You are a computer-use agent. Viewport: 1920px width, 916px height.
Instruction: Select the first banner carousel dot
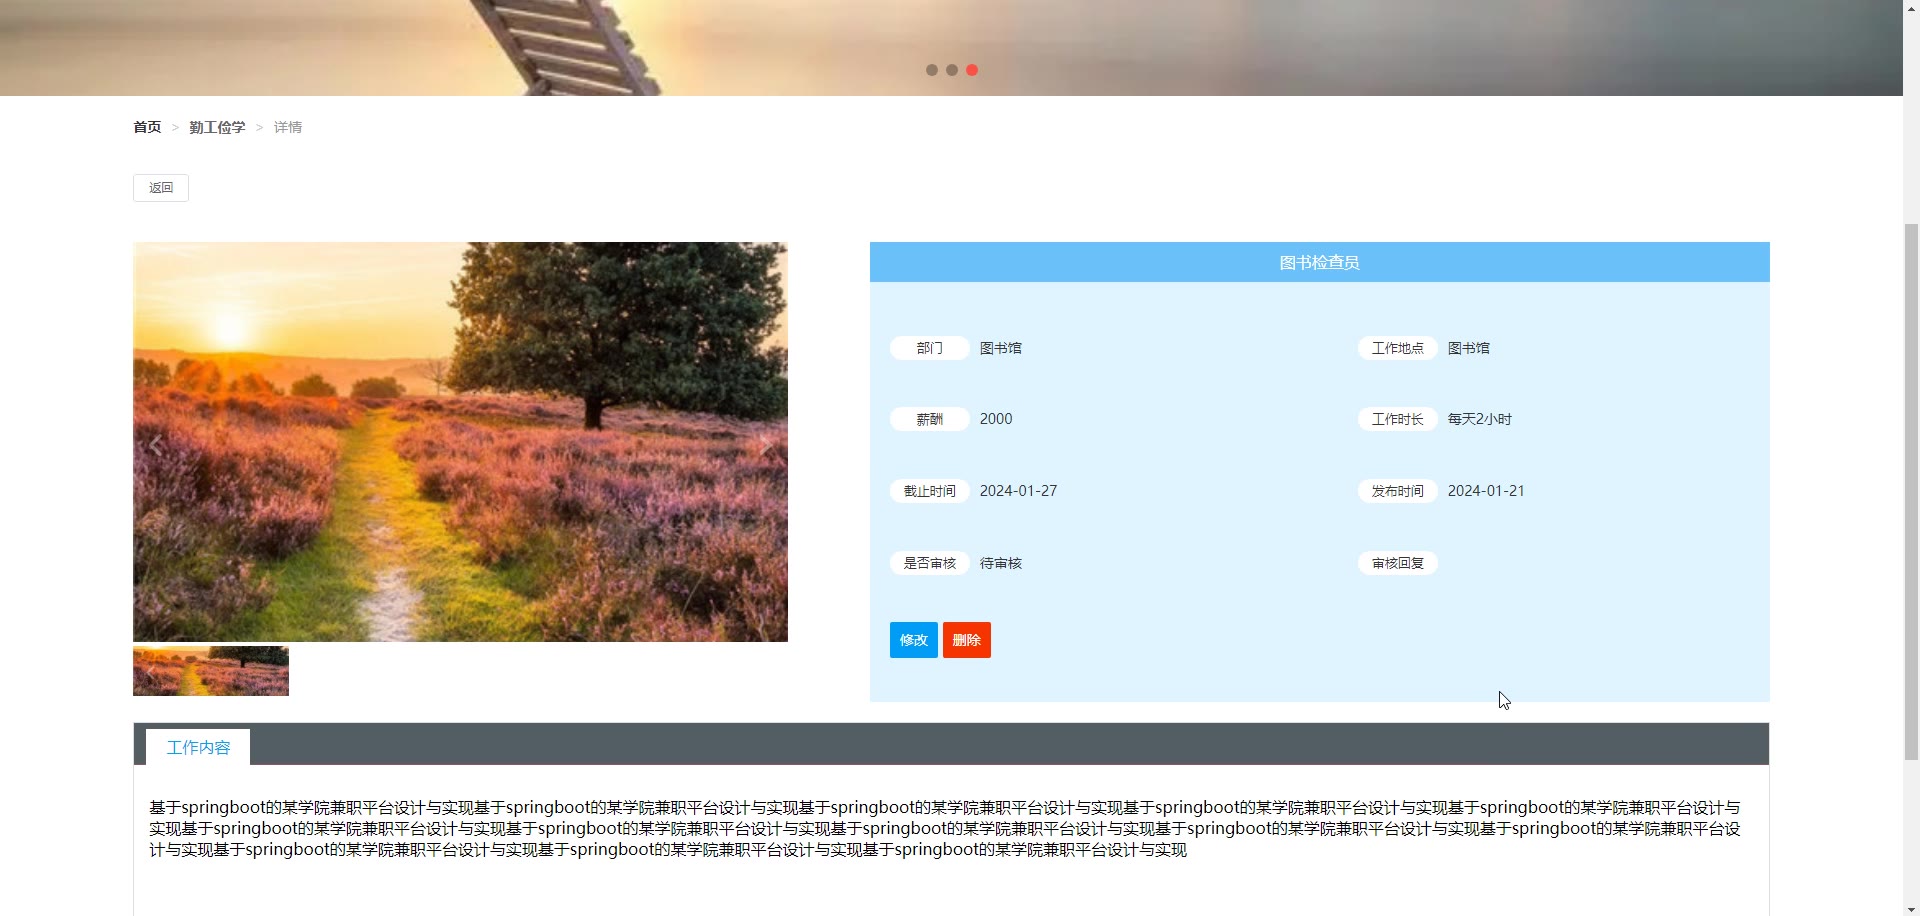click(x=932, y=70)
